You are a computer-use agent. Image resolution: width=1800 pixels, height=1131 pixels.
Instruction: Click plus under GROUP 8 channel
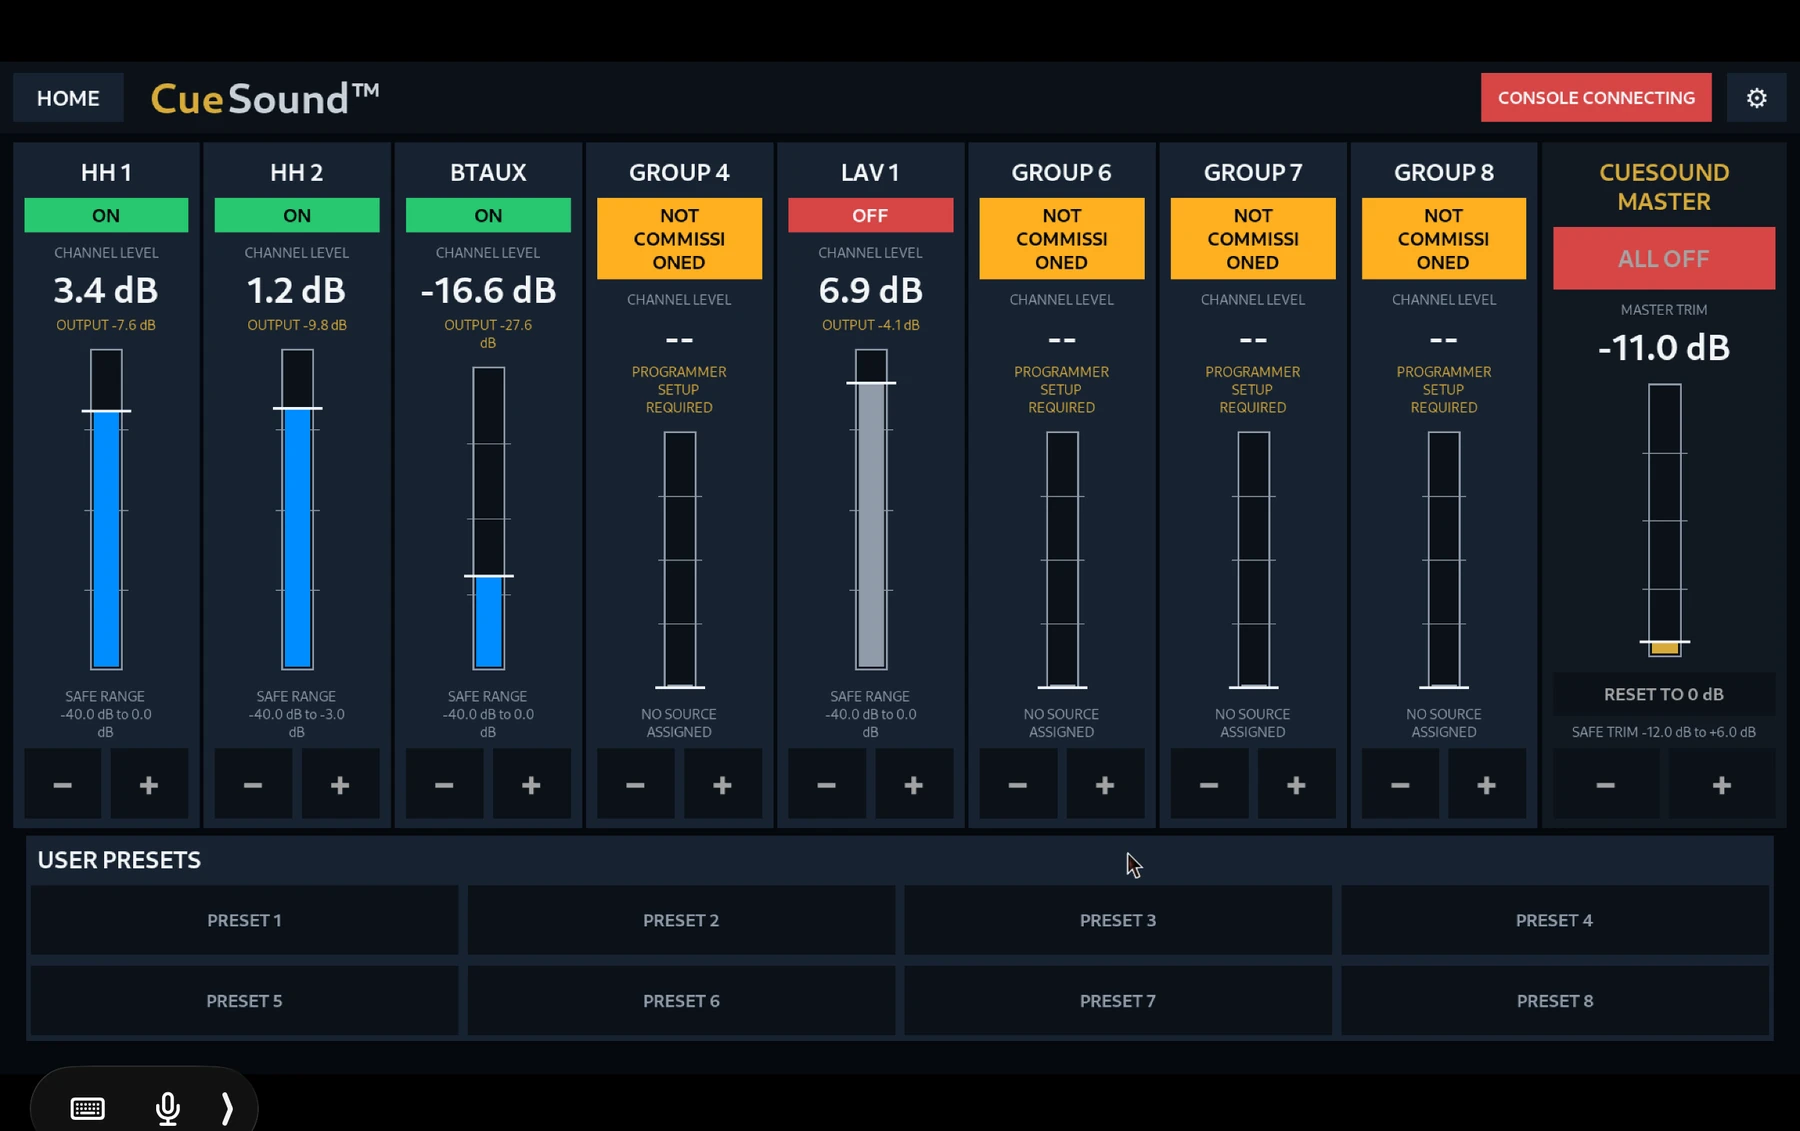tap(1487, 785)
